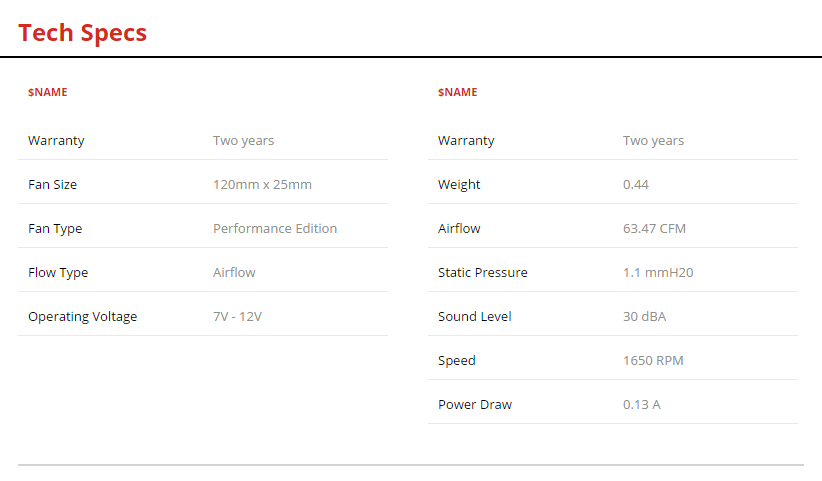Click the Static Pressure label
The image size is (822, 481).
tap(482, 273)
